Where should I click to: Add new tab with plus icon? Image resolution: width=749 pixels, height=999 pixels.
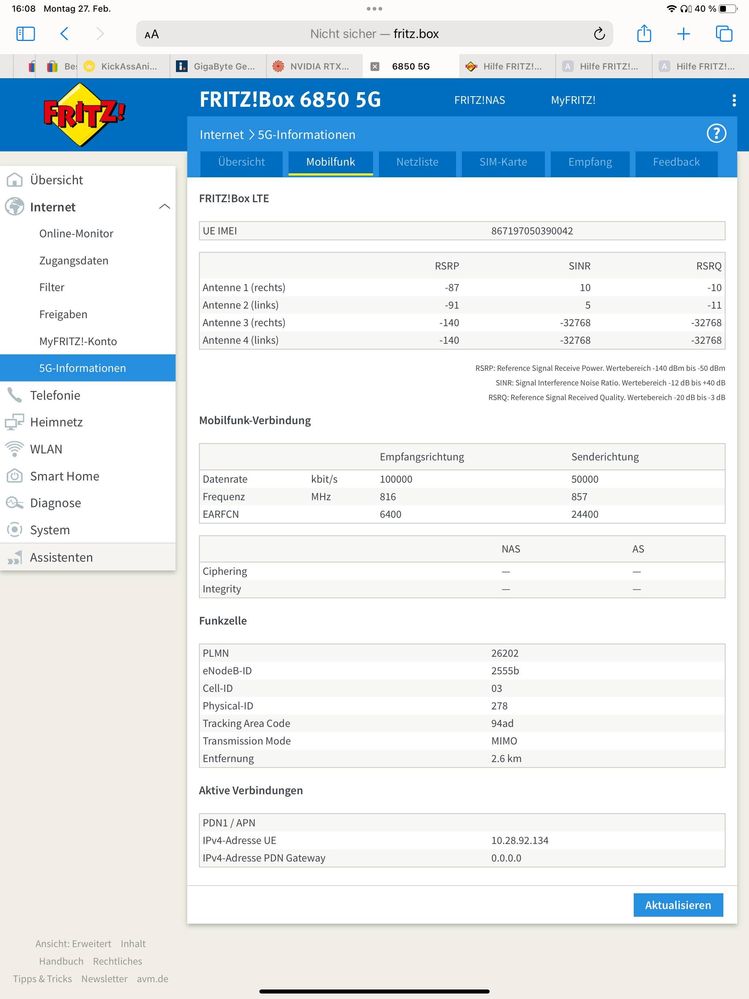pyautogui.click(x=683, y=34)
